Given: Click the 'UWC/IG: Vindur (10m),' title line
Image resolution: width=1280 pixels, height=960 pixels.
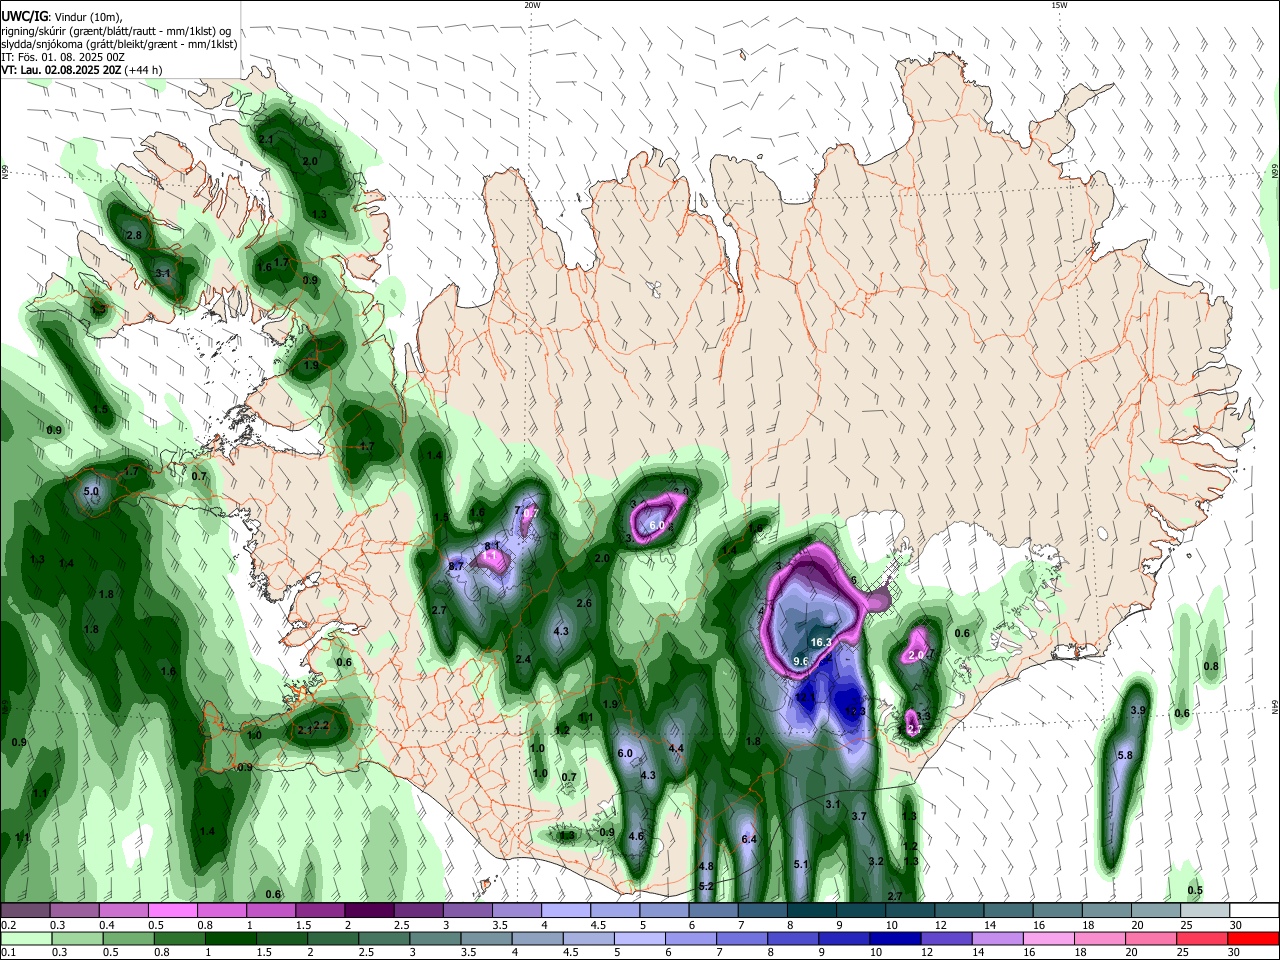Looking at the screenshot, I should pyautogui.click(x=62, y=16).
